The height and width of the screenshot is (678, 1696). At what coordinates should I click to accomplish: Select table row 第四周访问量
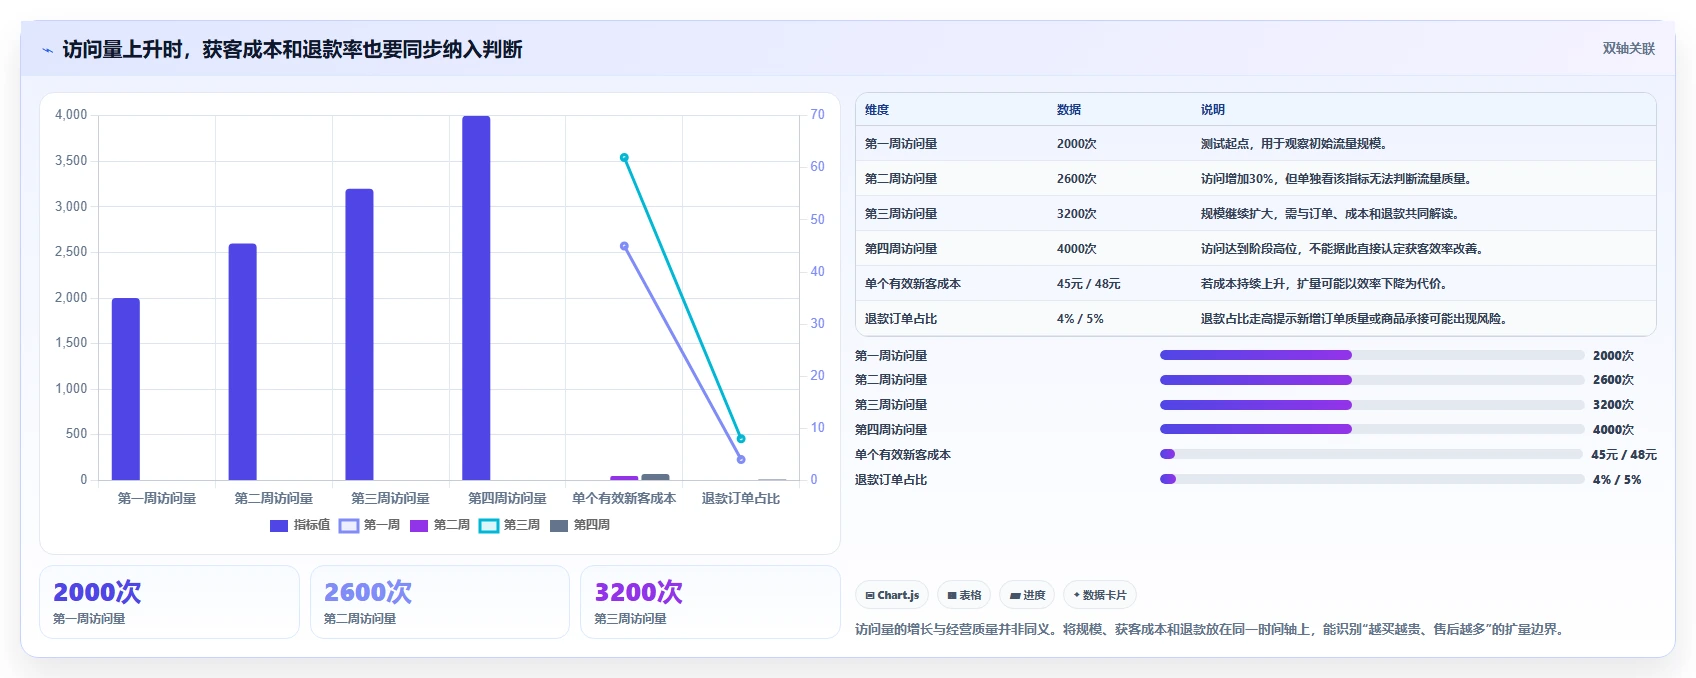pos(1256,249)
